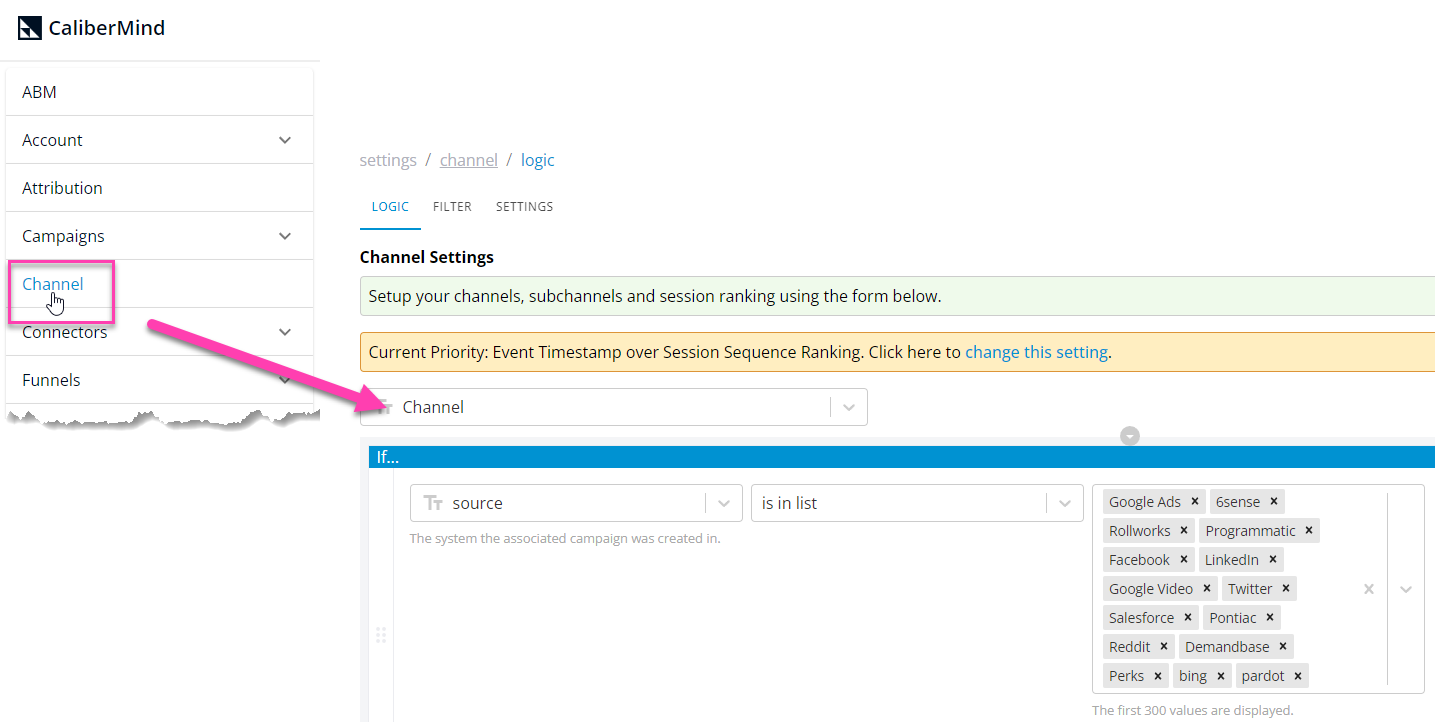The image size is (1435, 722).
Task: Remove the Reddit tag
Action: pos(1164,647)
